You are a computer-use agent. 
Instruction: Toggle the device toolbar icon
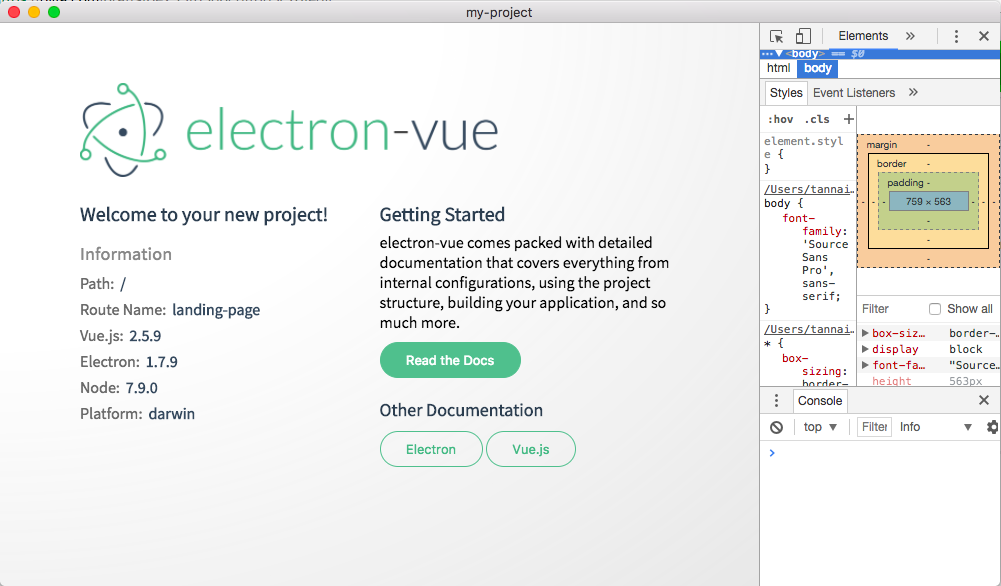pyautogui.click(x=803, y=36)
